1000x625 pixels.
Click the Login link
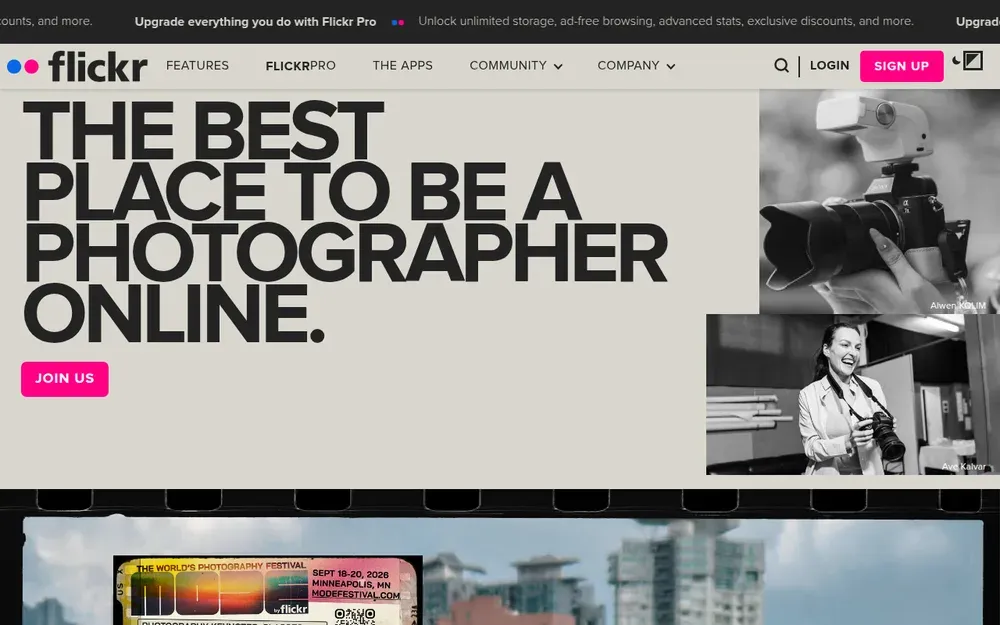[829, 66]
